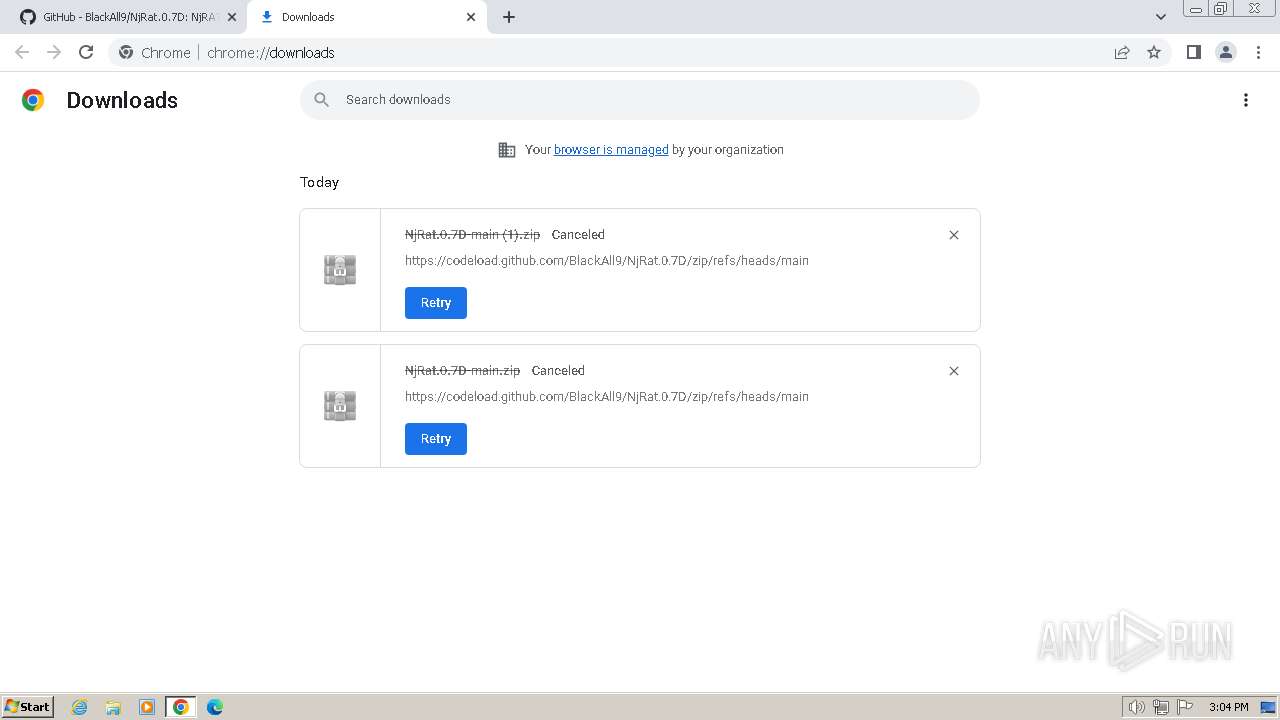The height and width of the screenshot is (720, 1280).
Task: Go back with the browser back arrow
Action: pyautogui.click(x=22, y=52)
